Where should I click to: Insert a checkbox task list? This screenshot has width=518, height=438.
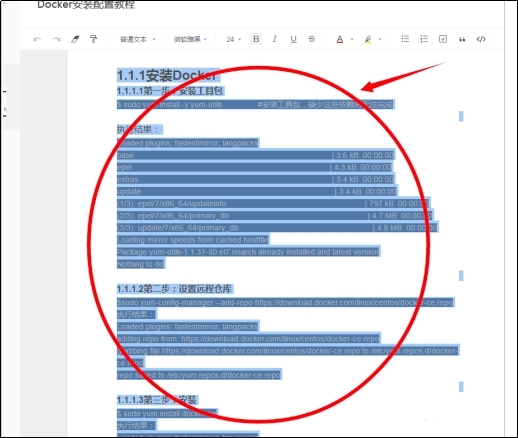443,39
